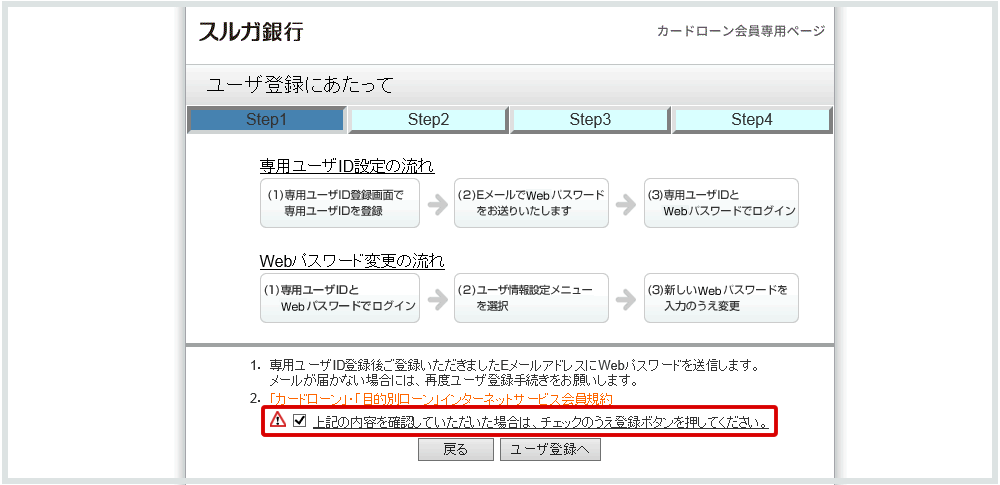
Task: Click box (2)ユーザ情報設定メニューを選択
Action: 531,298
